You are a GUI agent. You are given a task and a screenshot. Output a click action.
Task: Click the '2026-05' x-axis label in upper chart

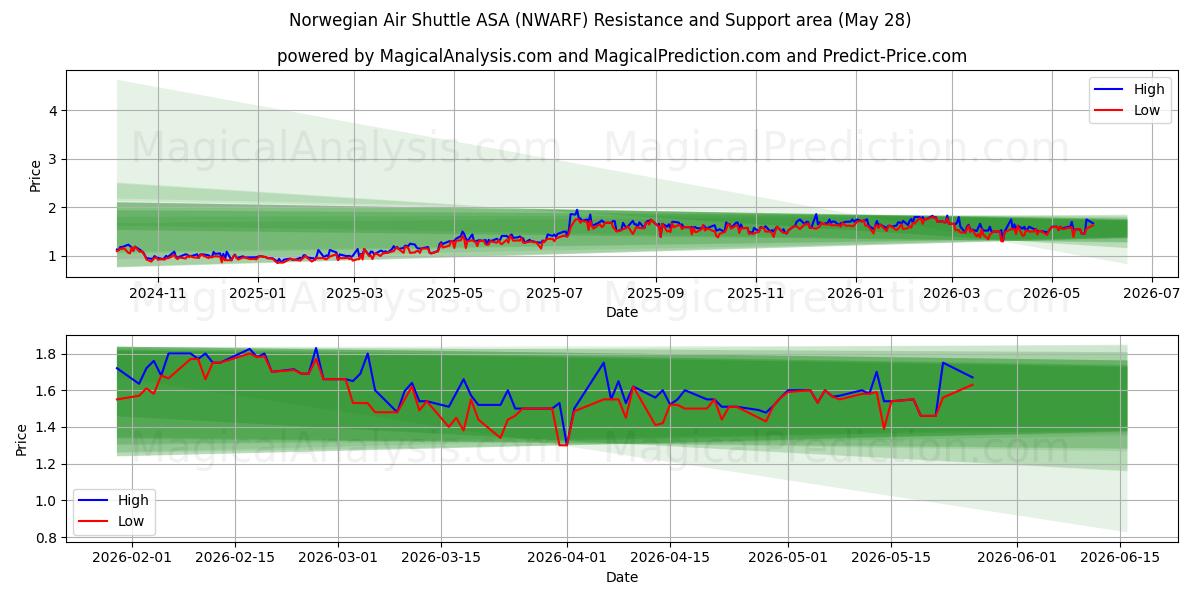point(1052,294)
